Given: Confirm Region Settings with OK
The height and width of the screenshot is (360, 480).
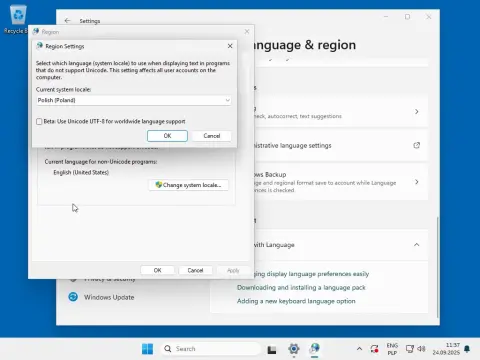Looking at the screenshot, I should pos(167,136).
